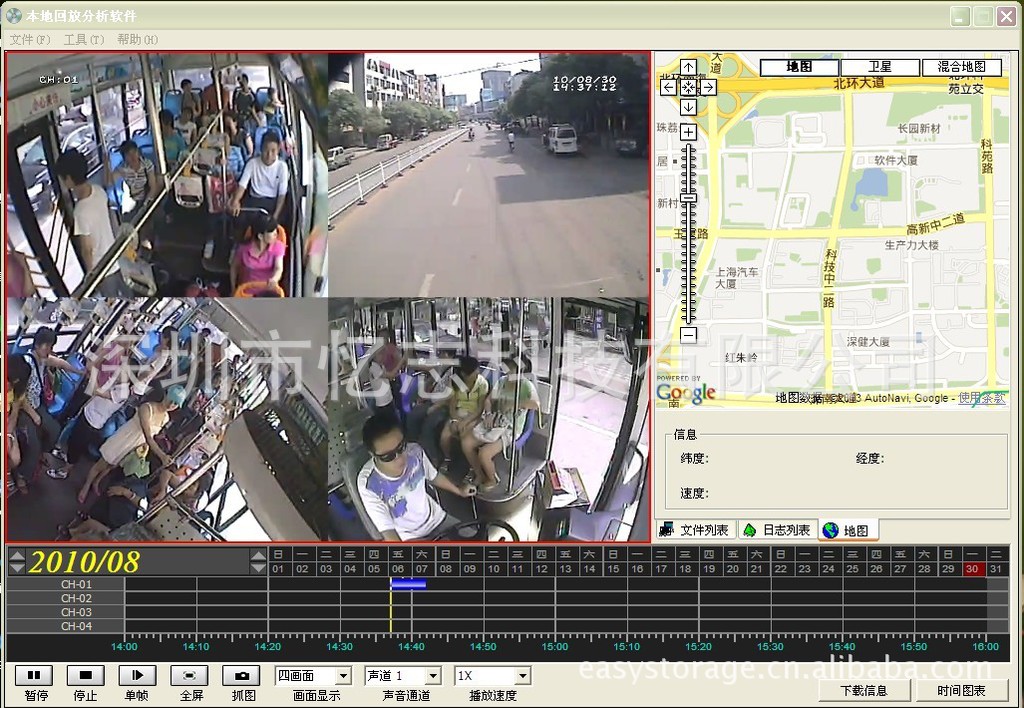
Task: Switch to the 日志列表 tab
Action: tap(778, 530)
